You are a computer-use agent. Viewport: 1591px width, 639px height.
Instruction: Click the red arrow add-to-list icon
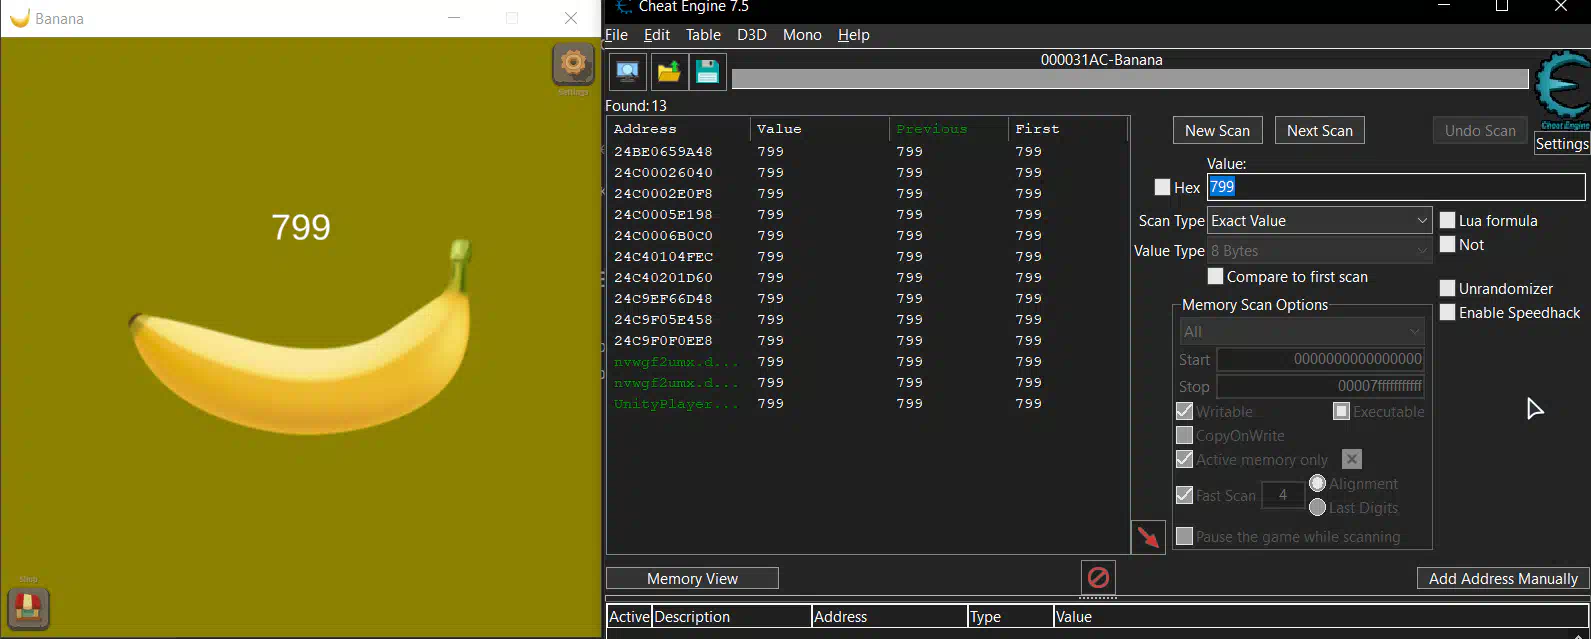point(1148,537)
